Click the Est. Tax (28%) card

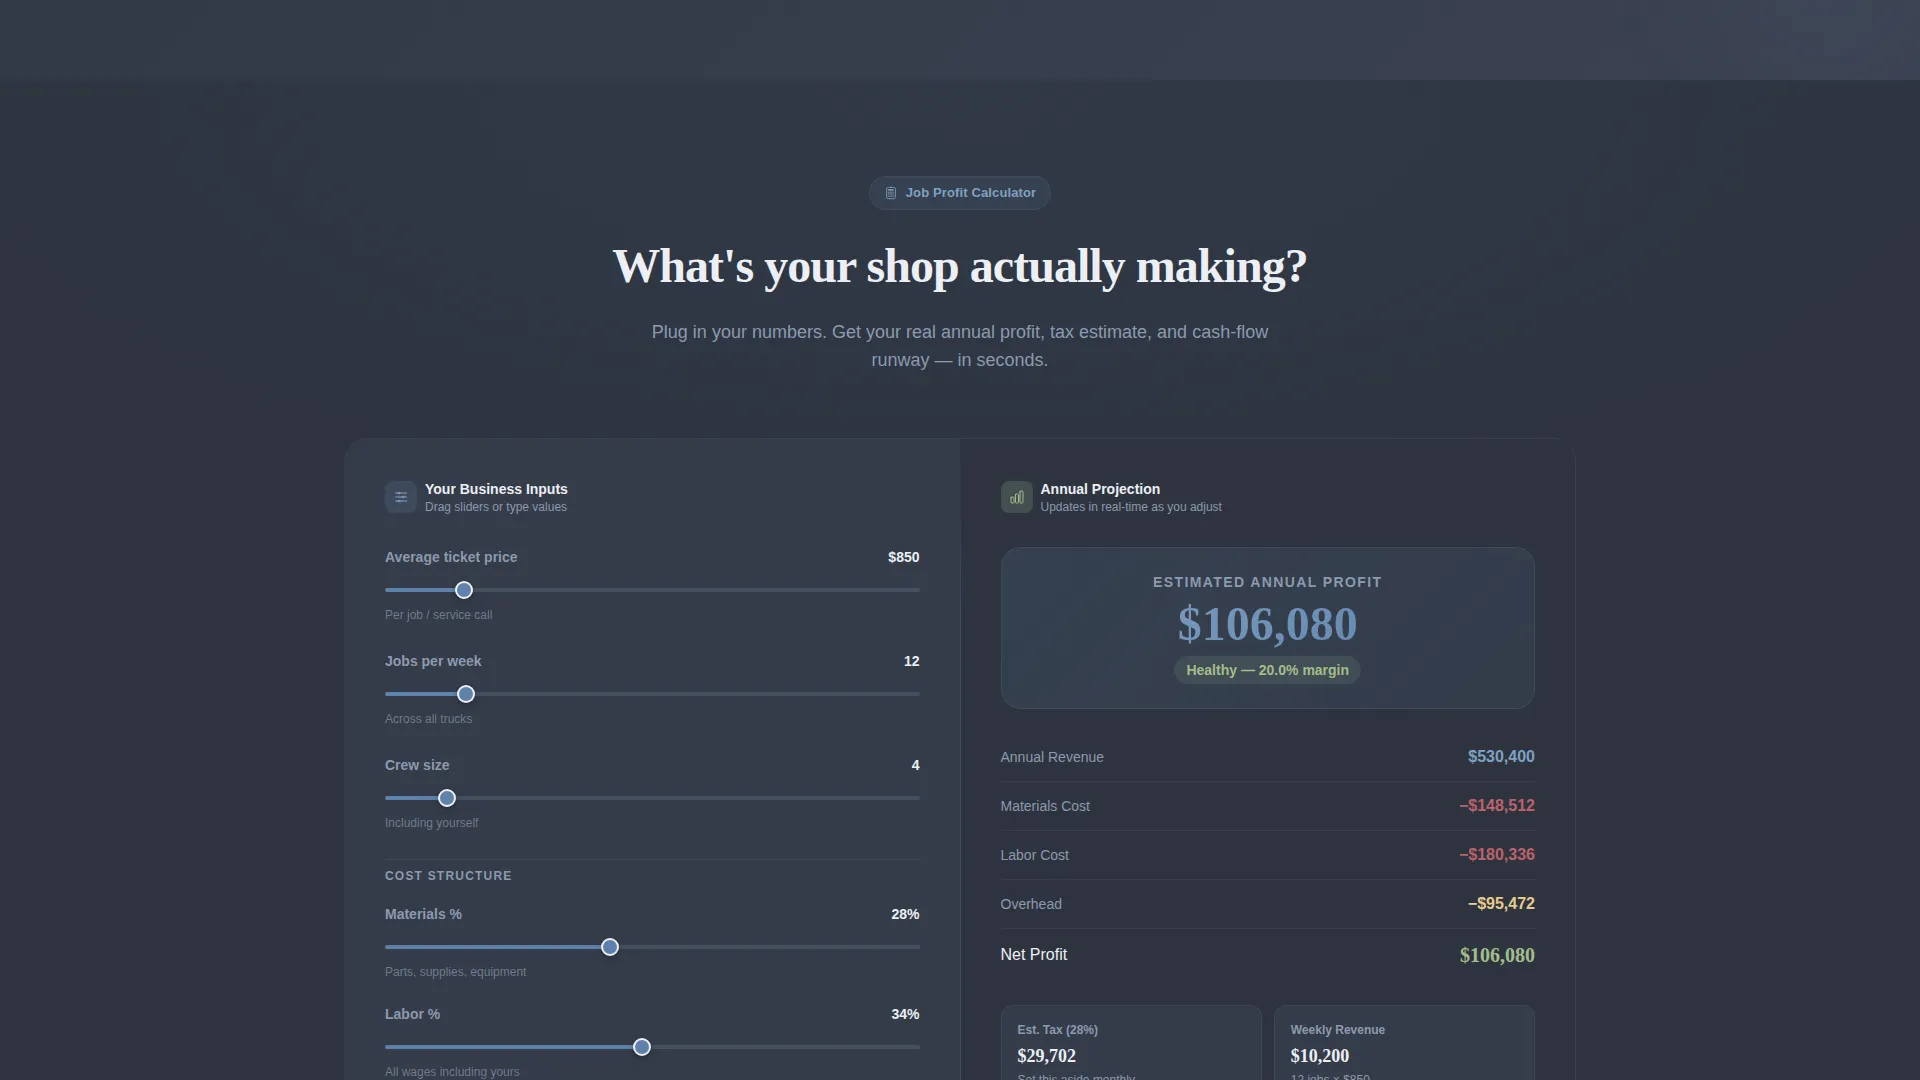[x=1131, y=1043]
